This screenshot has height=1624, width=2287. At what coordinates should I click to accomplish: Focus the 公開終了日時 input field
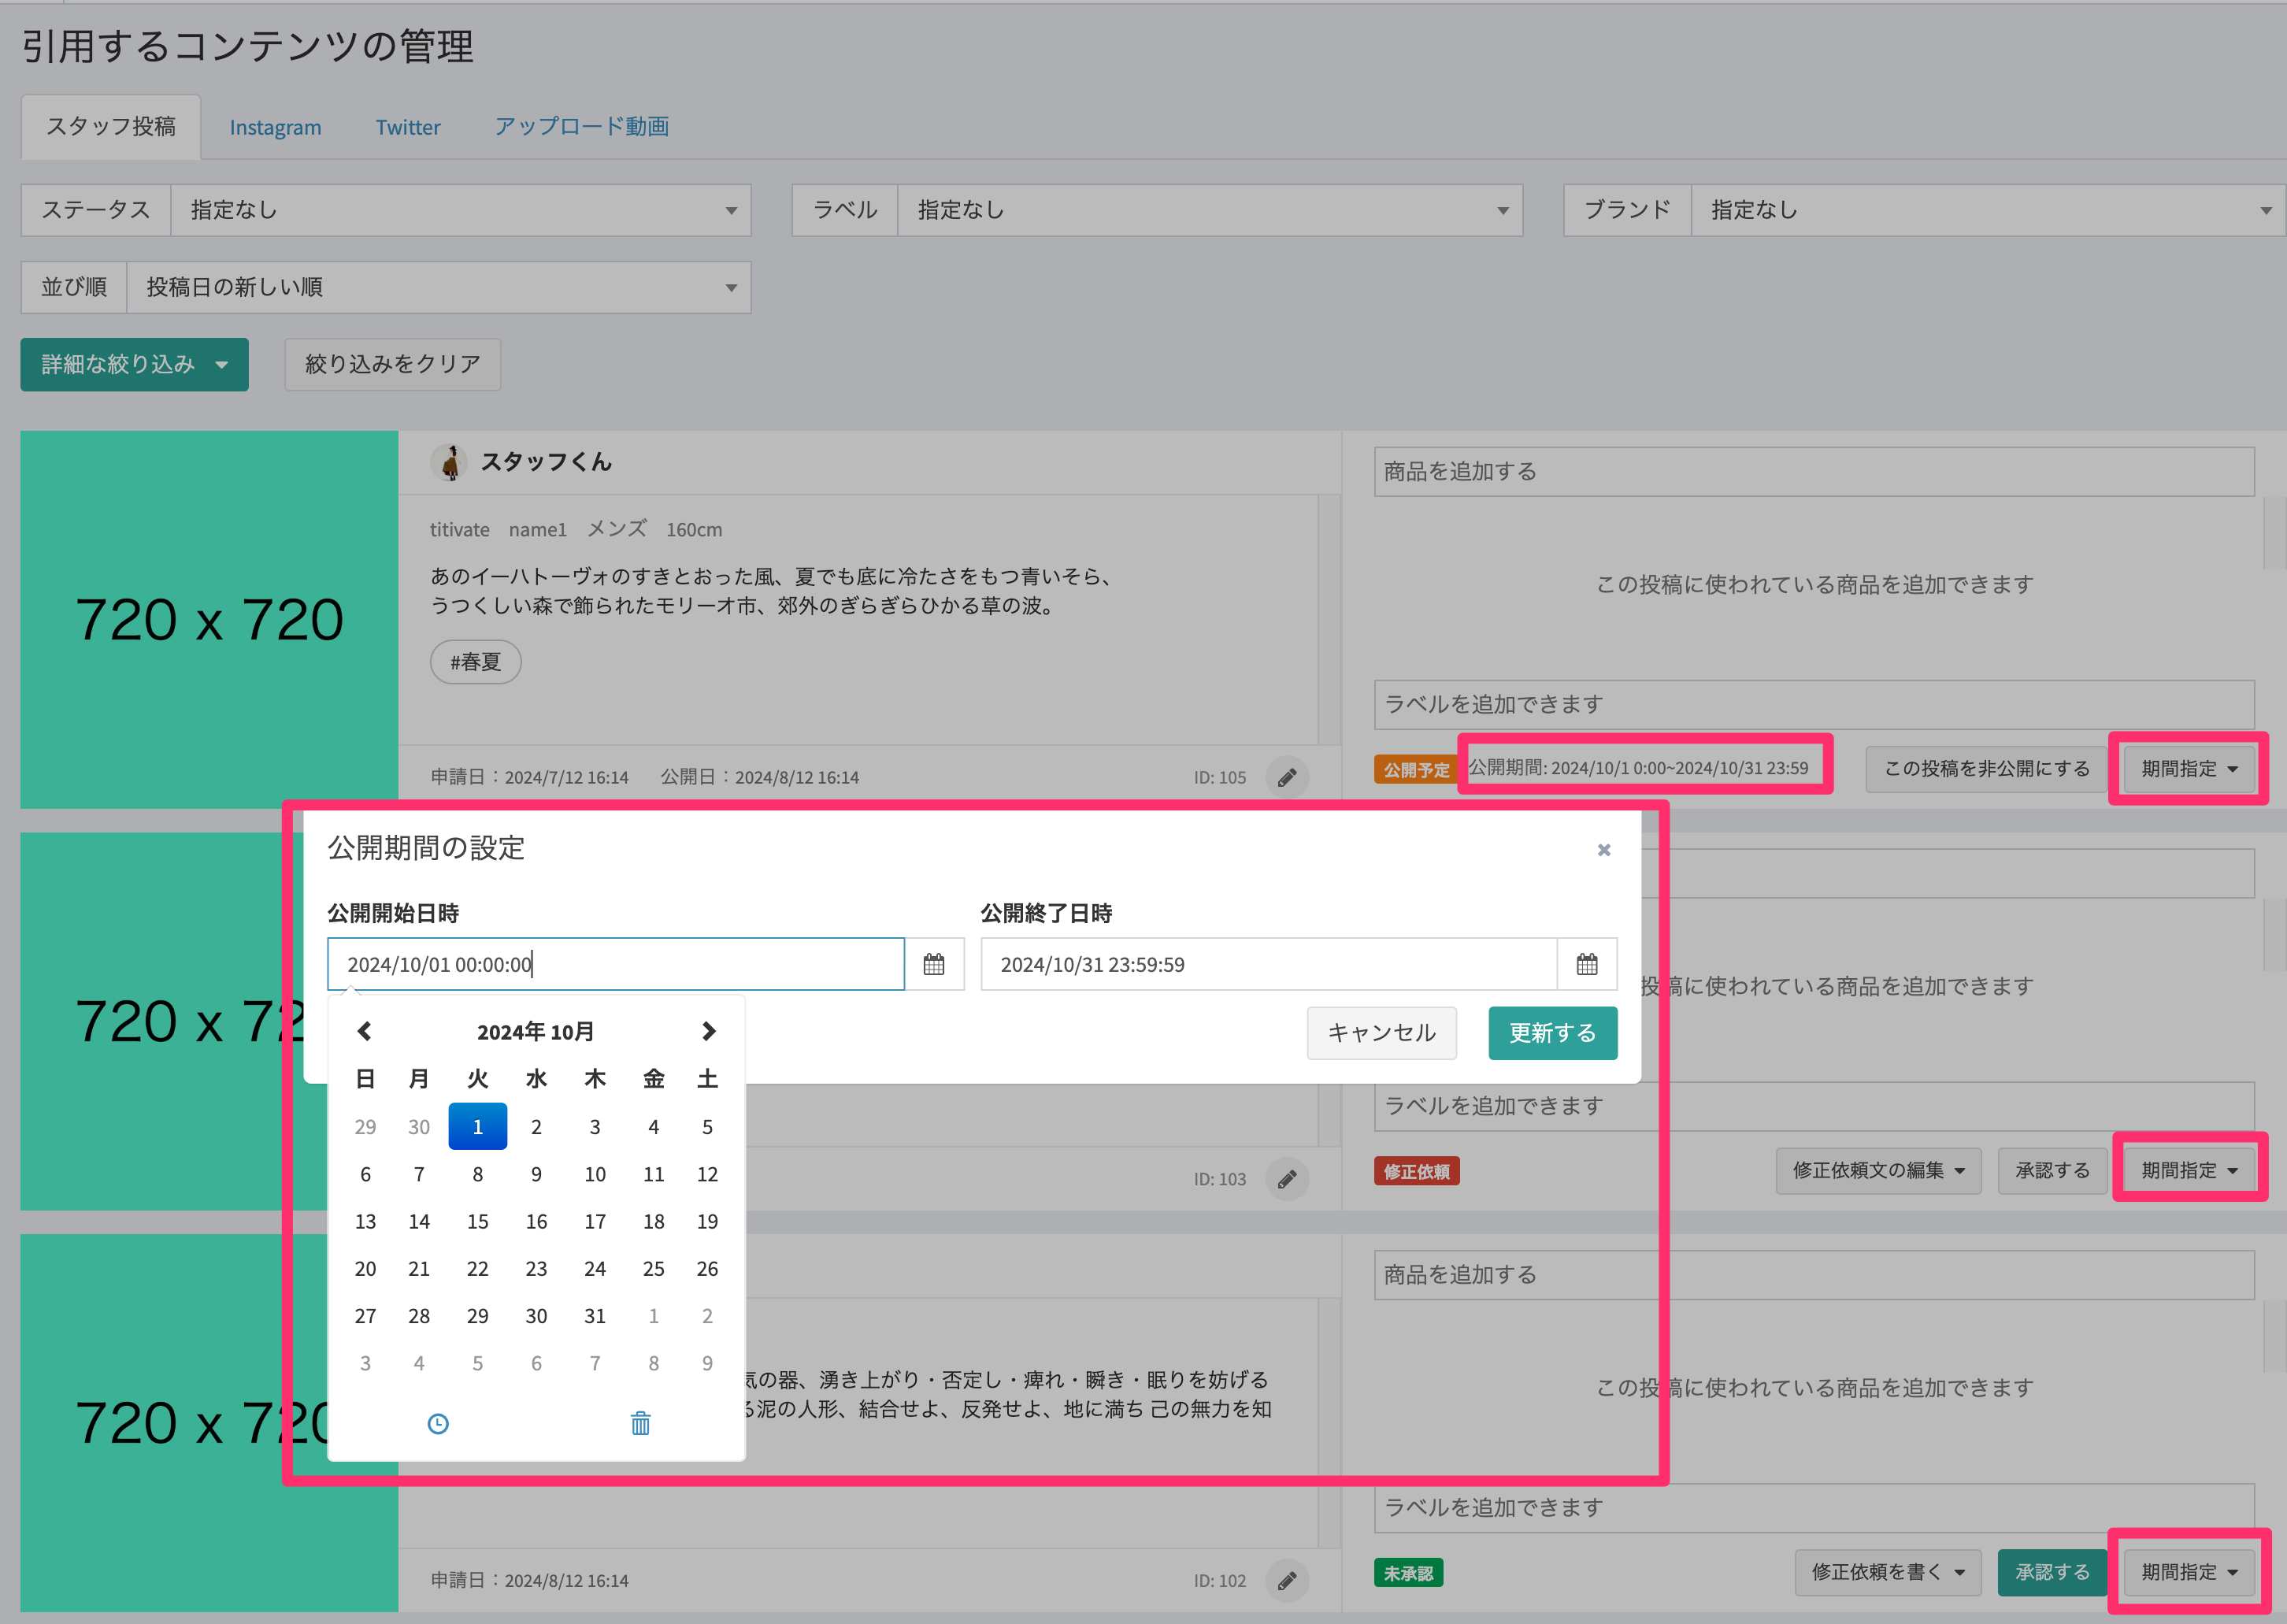pos(1268,964)
